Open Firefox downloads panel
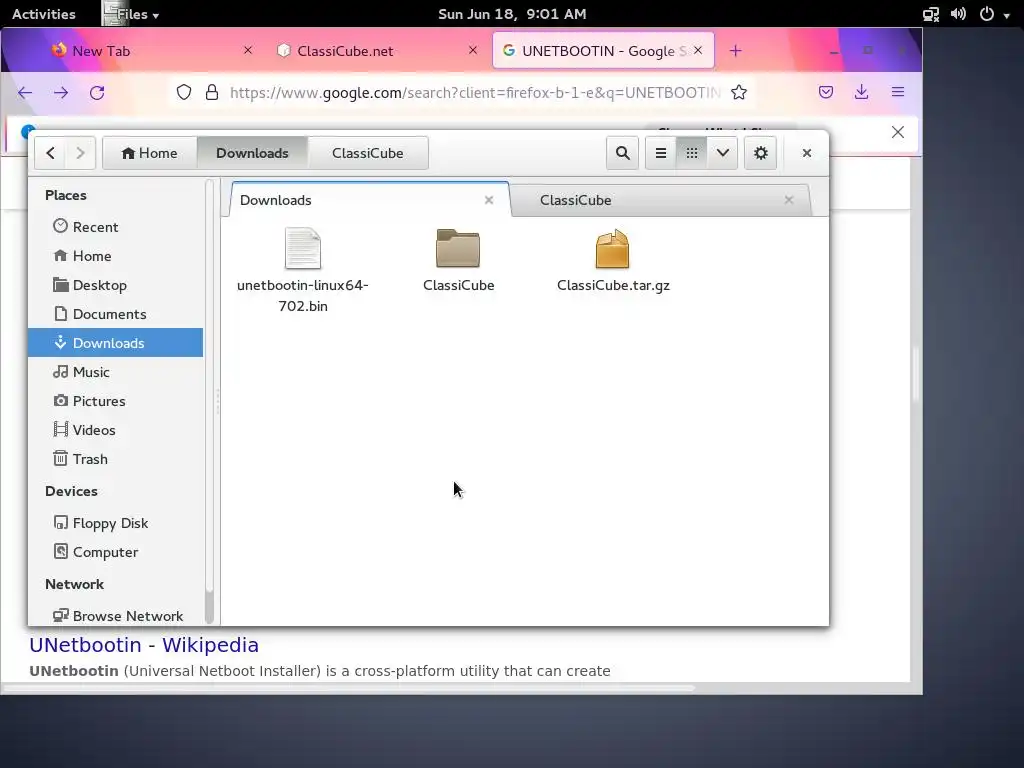1024x768 pixels. (861, 93)
